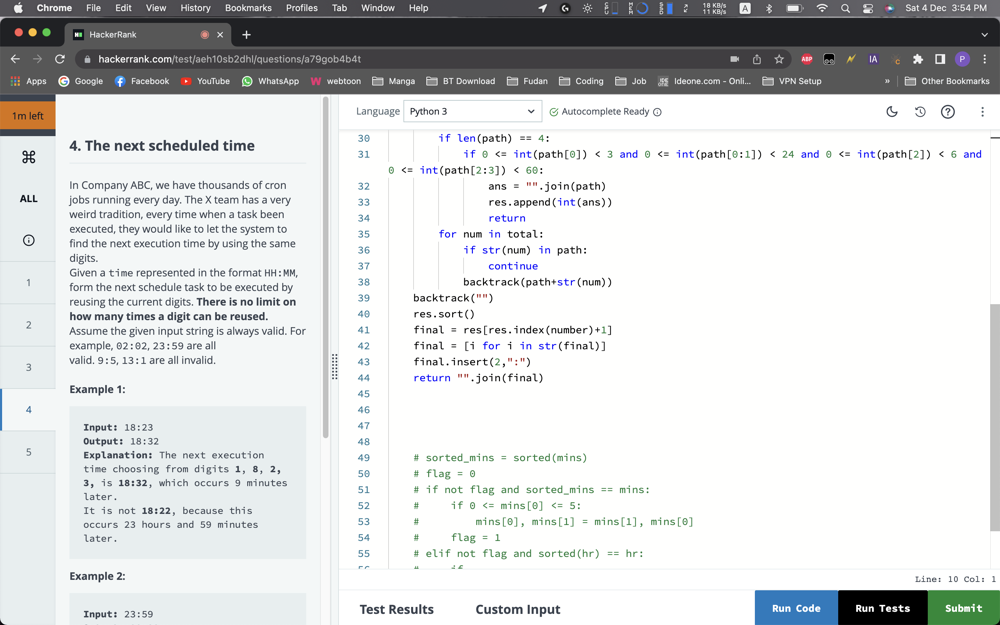Viewport: 1000px width, 625px height.
Task: Open the History menu in menu bar
Action: point(195,8)
